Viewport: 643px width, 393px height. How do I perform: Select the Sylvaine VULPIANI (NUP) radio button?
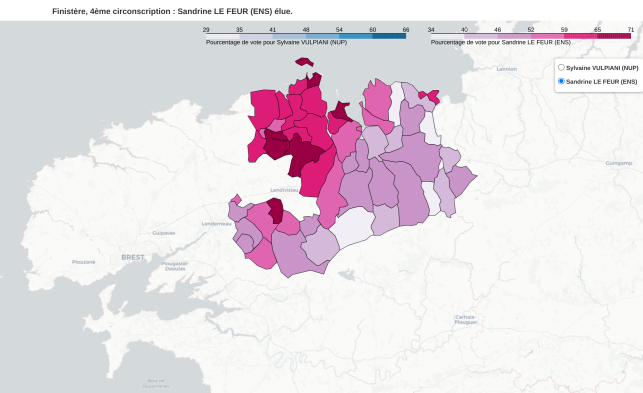coord(561,68)
